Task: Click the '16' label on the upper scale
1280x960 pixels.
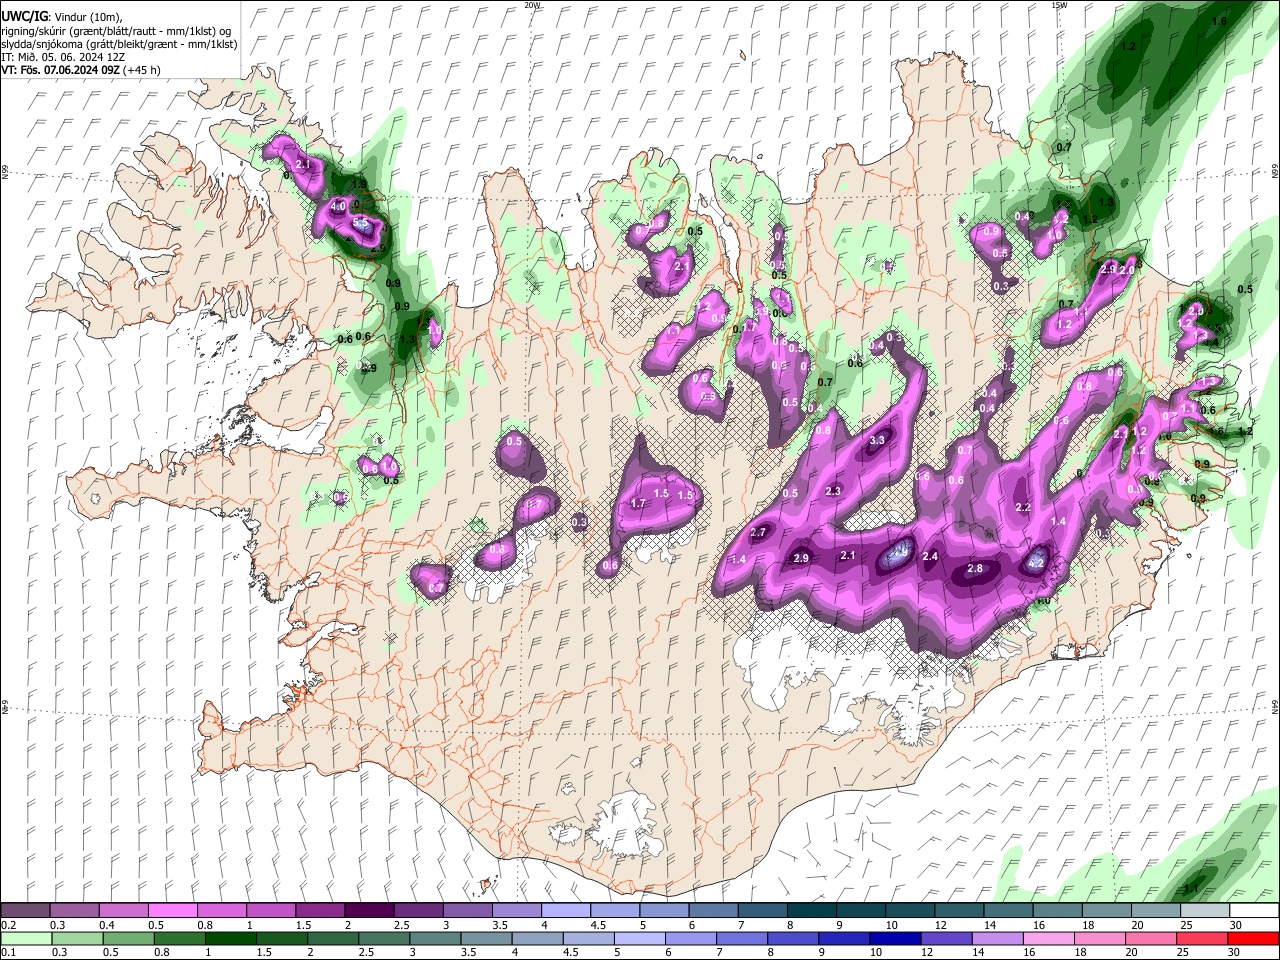Action: pos(1039,925)
